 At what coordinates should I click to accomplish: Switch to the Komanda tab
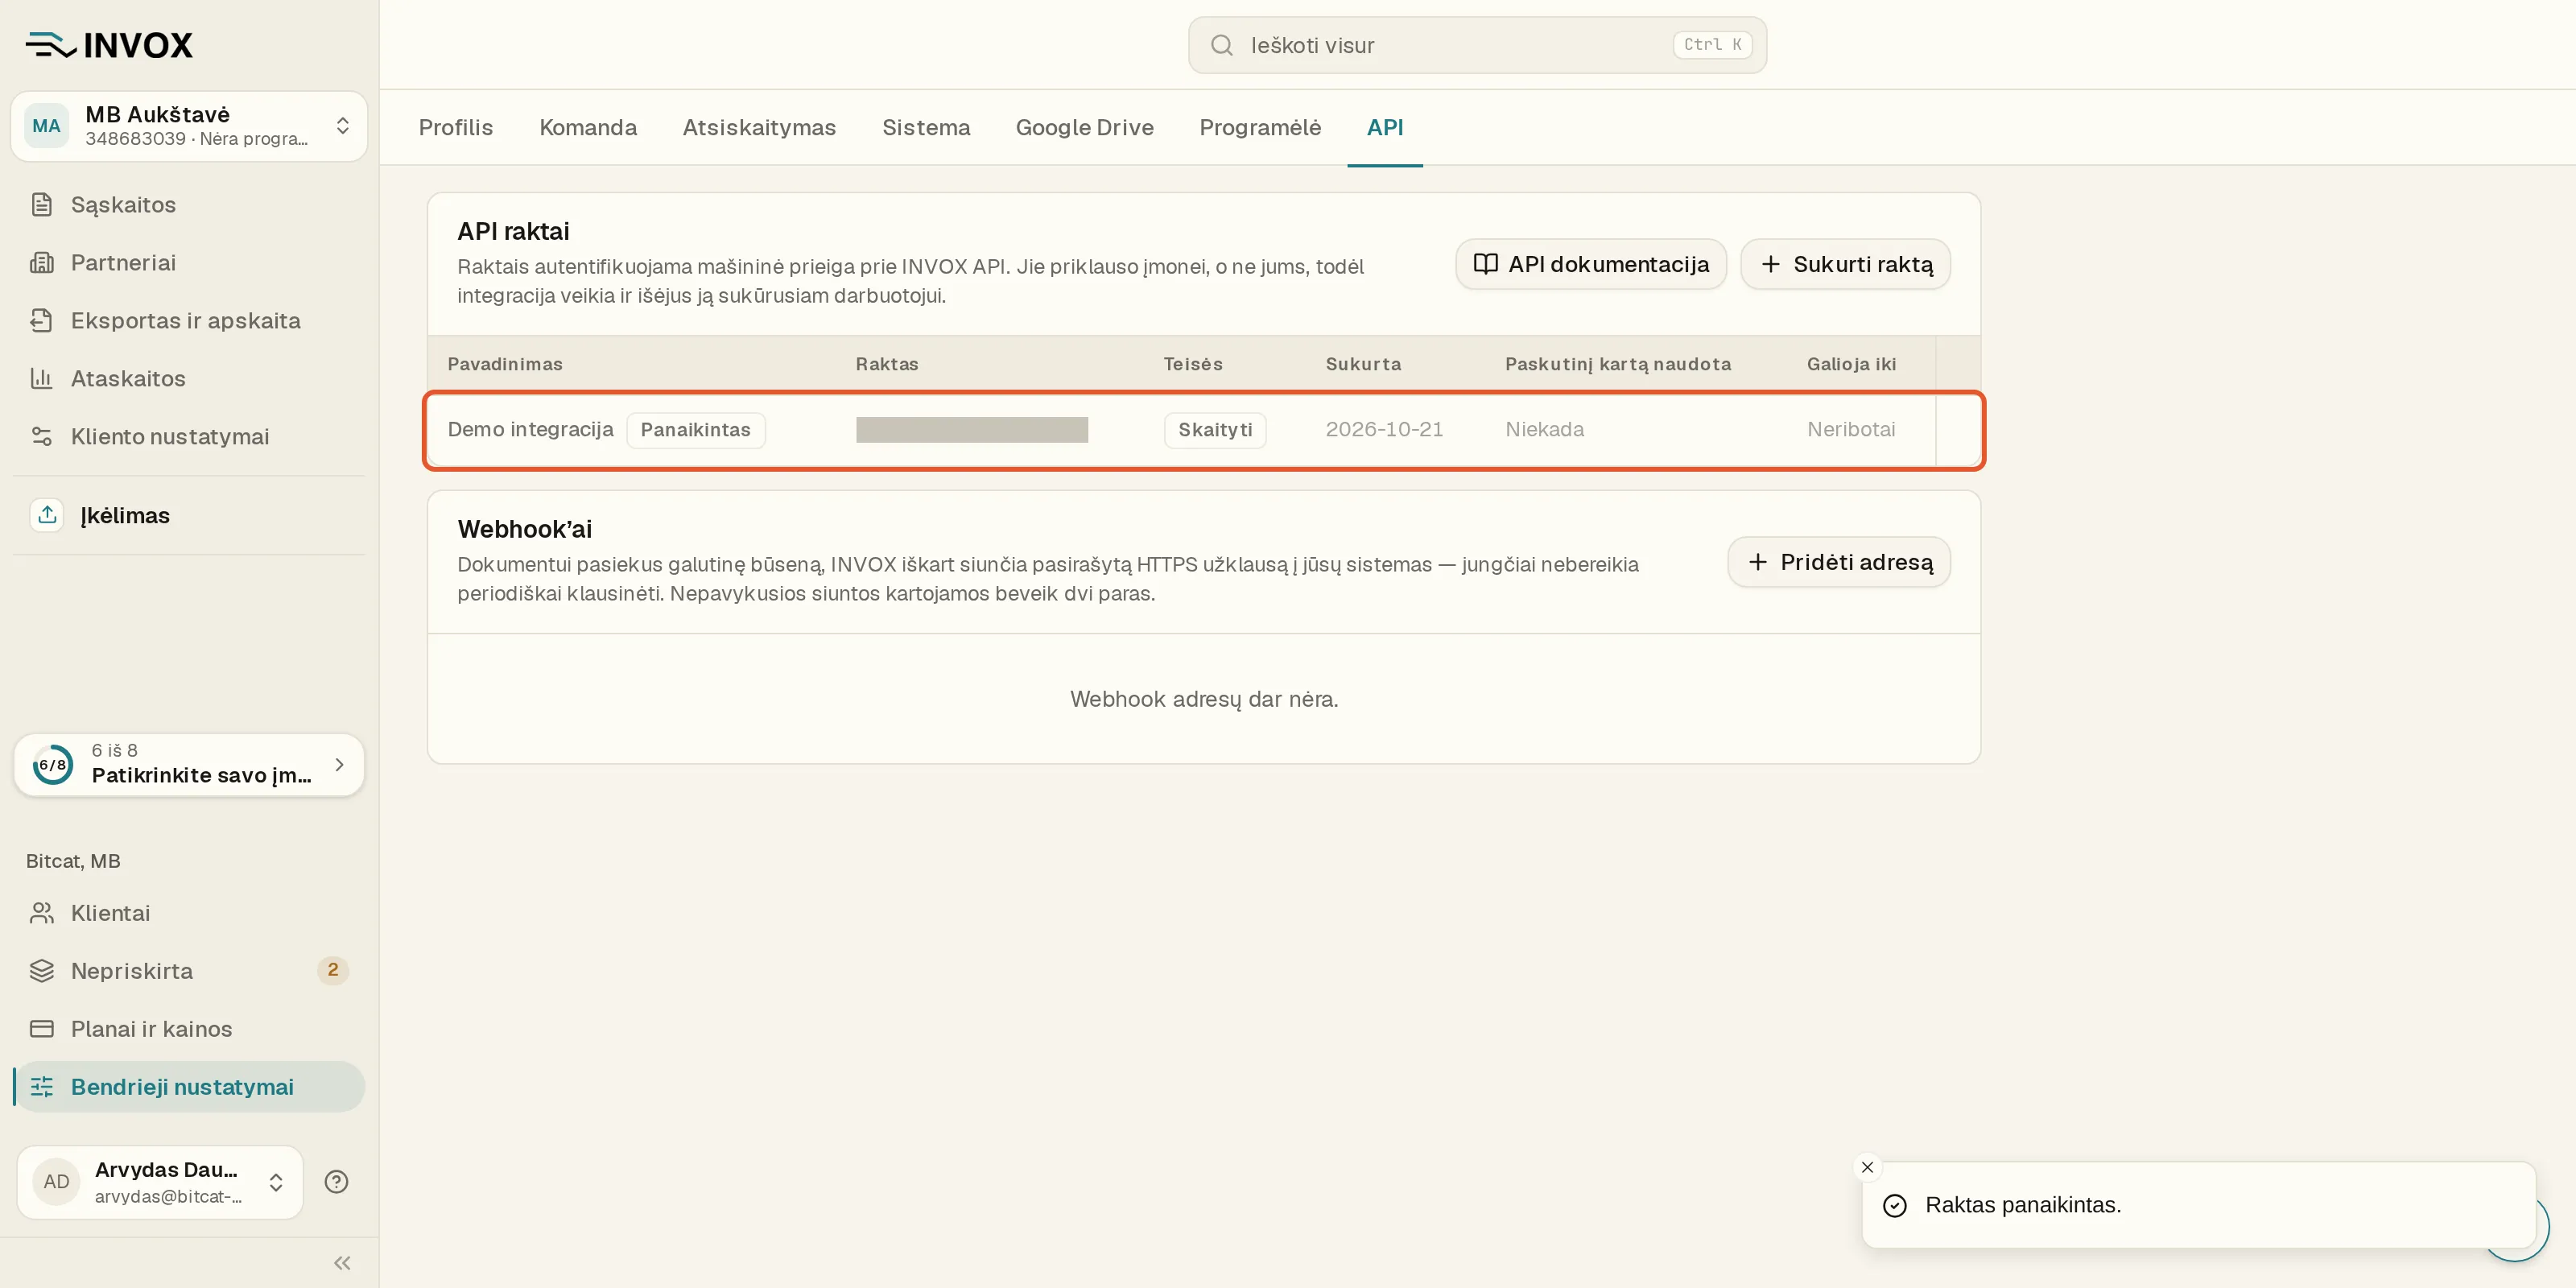(x=588, y=128)
